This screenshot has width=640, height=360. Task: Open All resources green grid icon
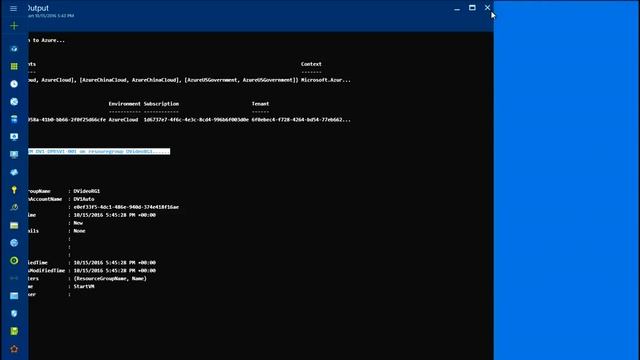(x=14, y=66)
